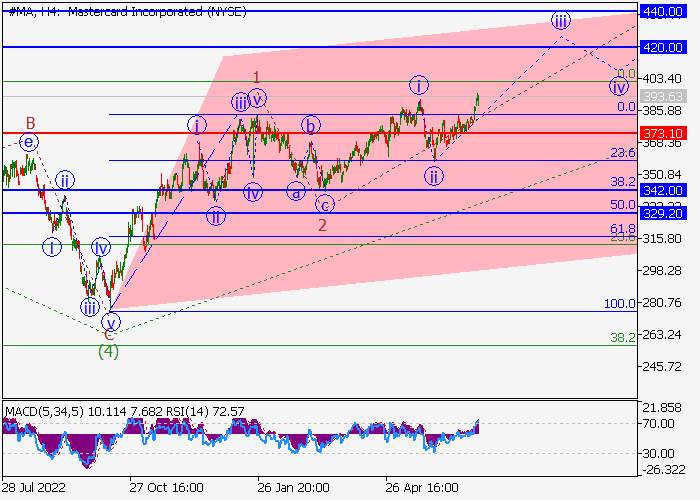This screenshot has width=700, height=500.
Task: Select the 298.28 axis price value
Action: 662,271
